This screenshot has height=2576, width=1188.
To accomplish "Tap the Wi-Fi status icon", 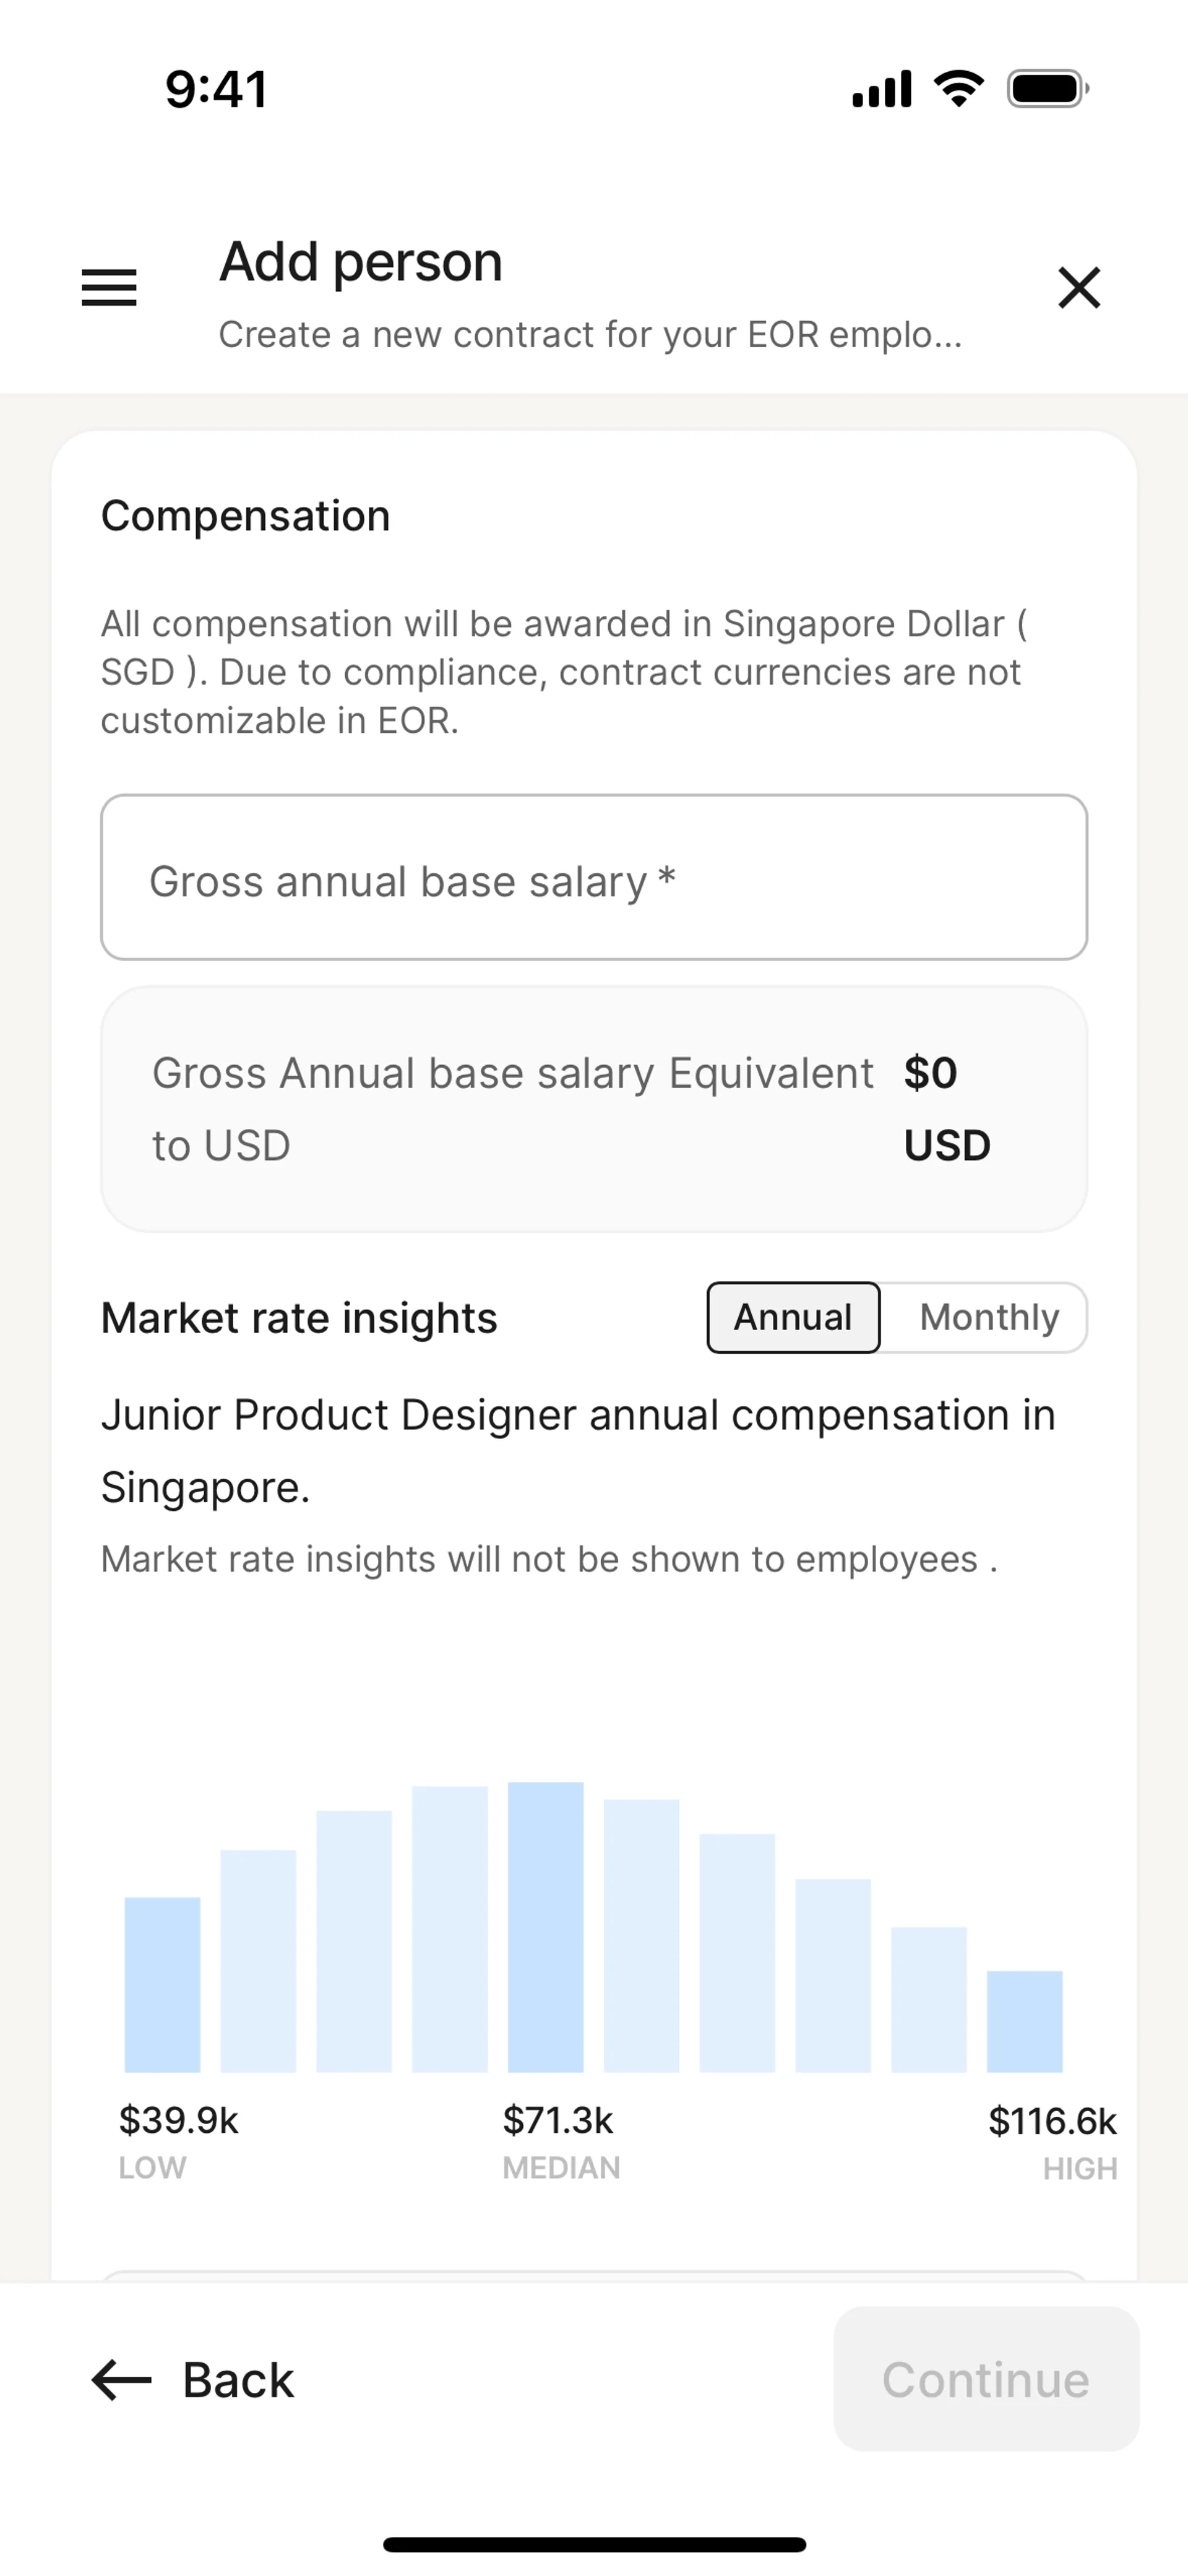I will [x=958, y=89].
